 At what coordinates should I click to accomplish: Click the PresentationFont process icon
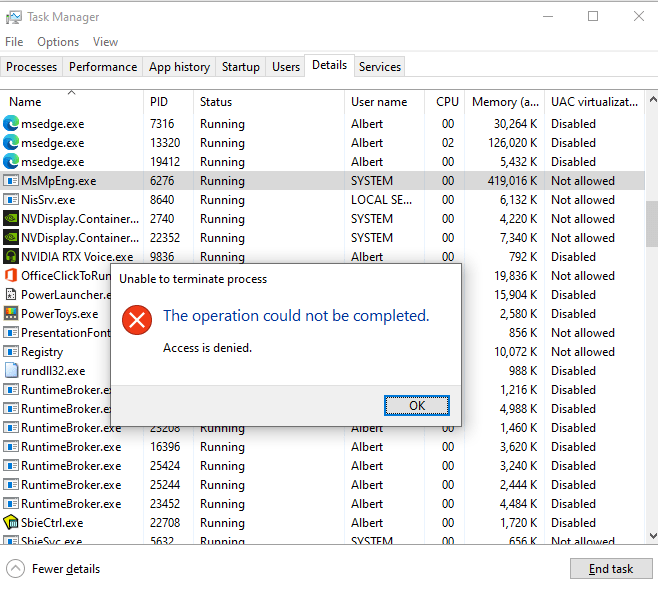click(11, 333)
